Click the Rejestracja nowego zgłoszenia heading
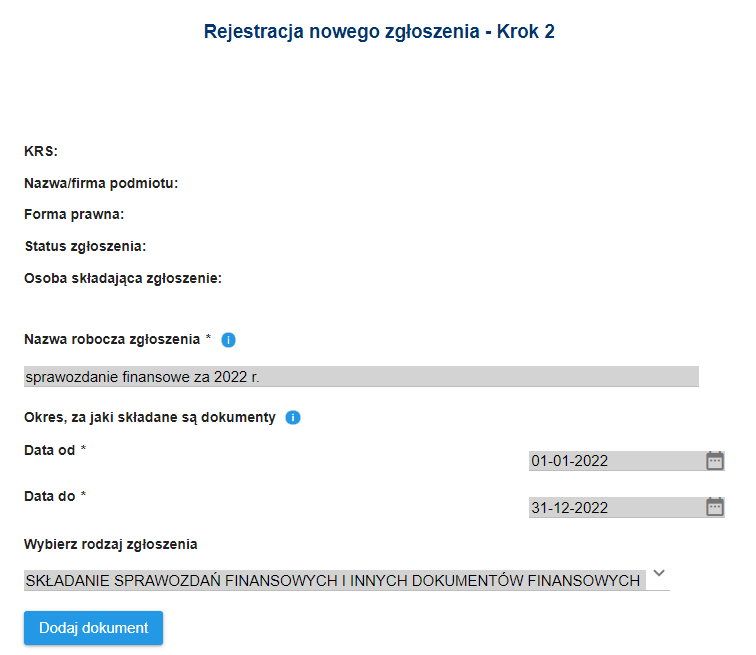This screenshot has width=756, height=655. point(379,32)
